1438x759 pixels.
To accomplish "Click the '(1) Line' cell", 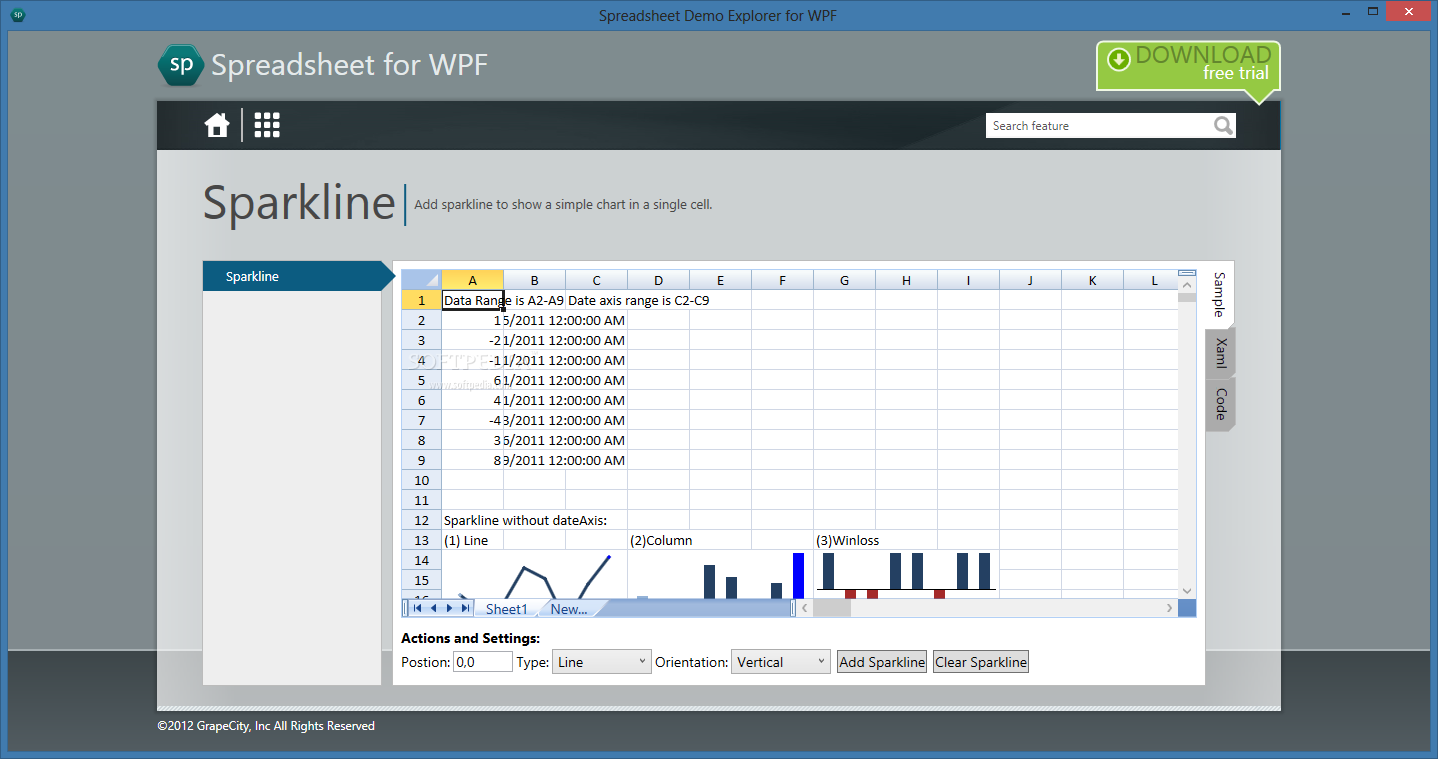I will click(472, 540).
